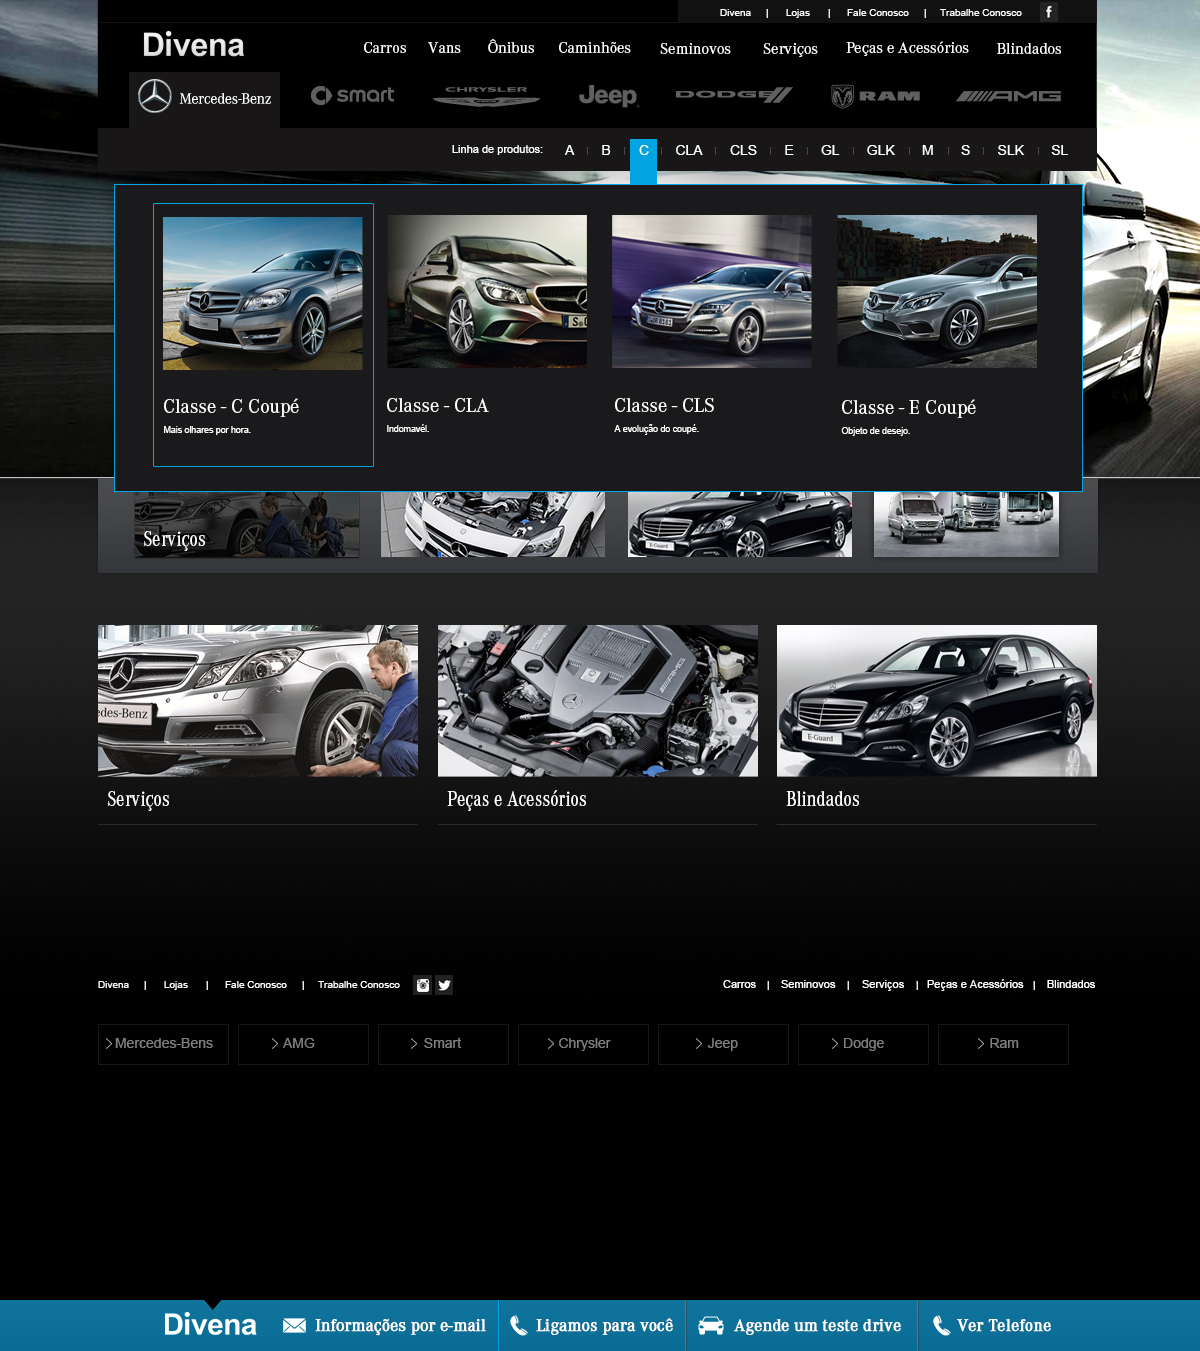Open the Caminhões menu
The height and width of the screenshot is (1351, 1200).
(595, 48)
